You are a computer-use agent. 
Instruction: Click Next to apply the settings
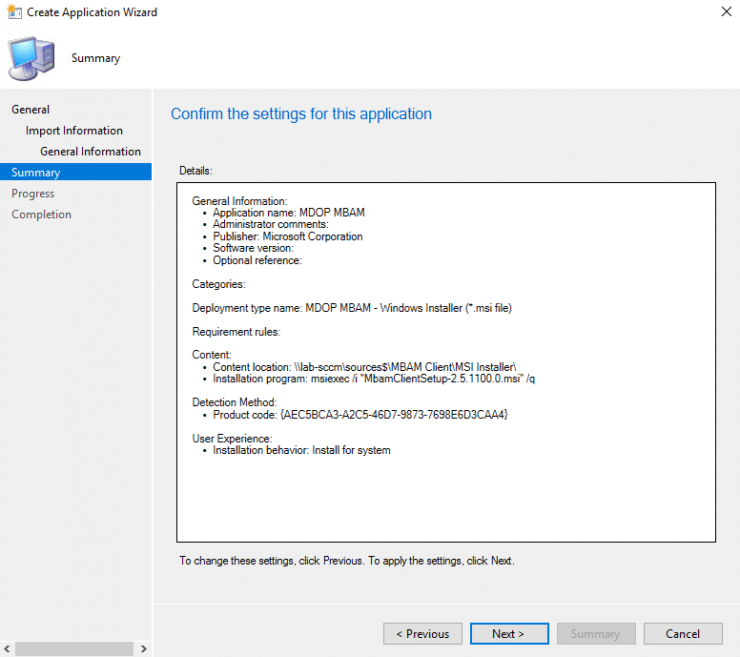pos(508,634)
